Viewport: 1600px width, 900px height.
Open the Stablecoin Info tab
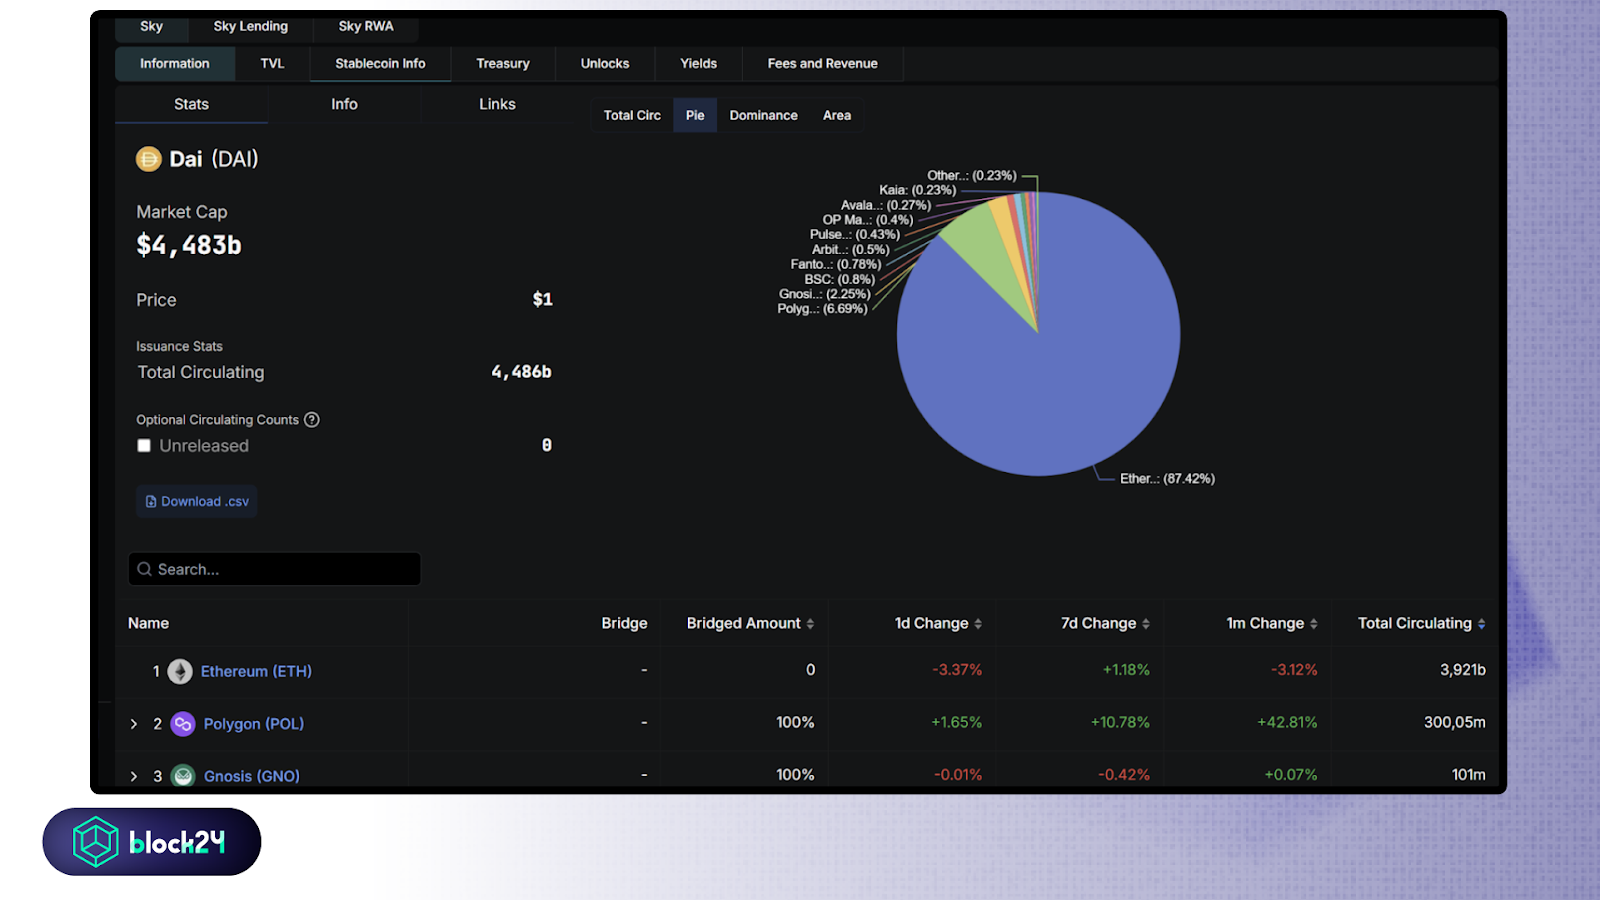click(x=380, y=63)
